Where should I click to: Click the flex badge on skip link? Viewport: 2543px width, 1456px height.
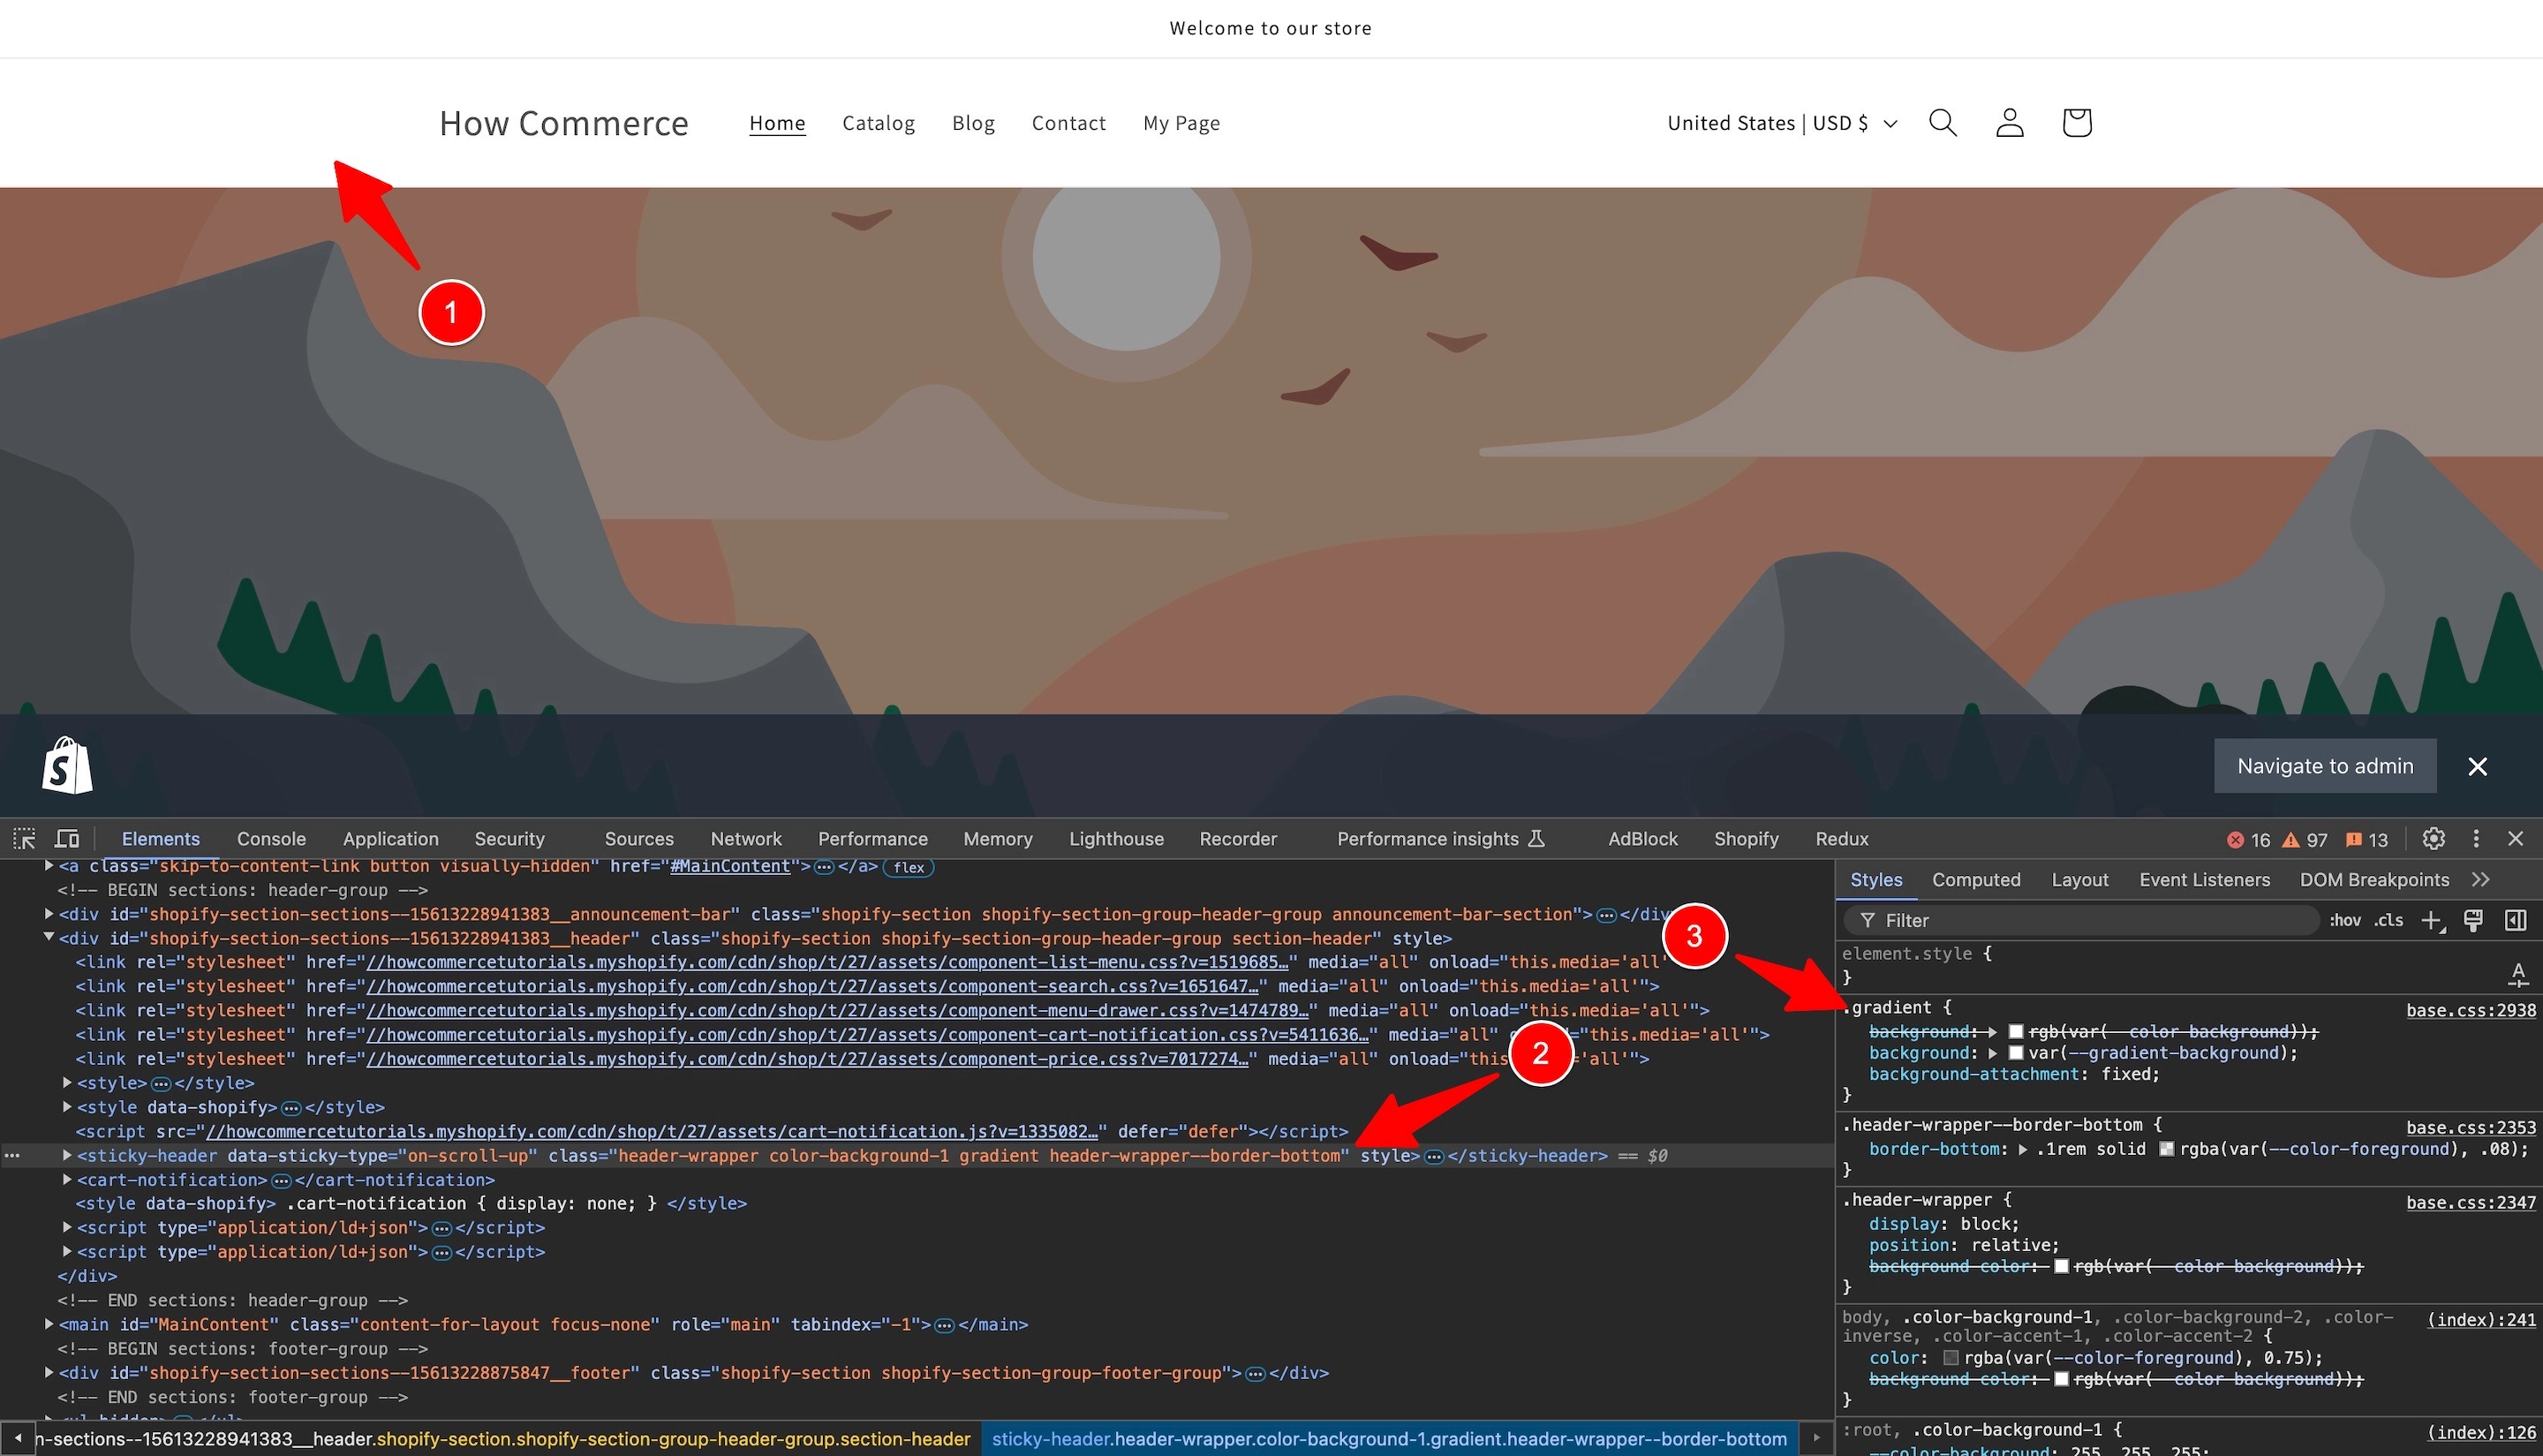[x=908, y=867]
